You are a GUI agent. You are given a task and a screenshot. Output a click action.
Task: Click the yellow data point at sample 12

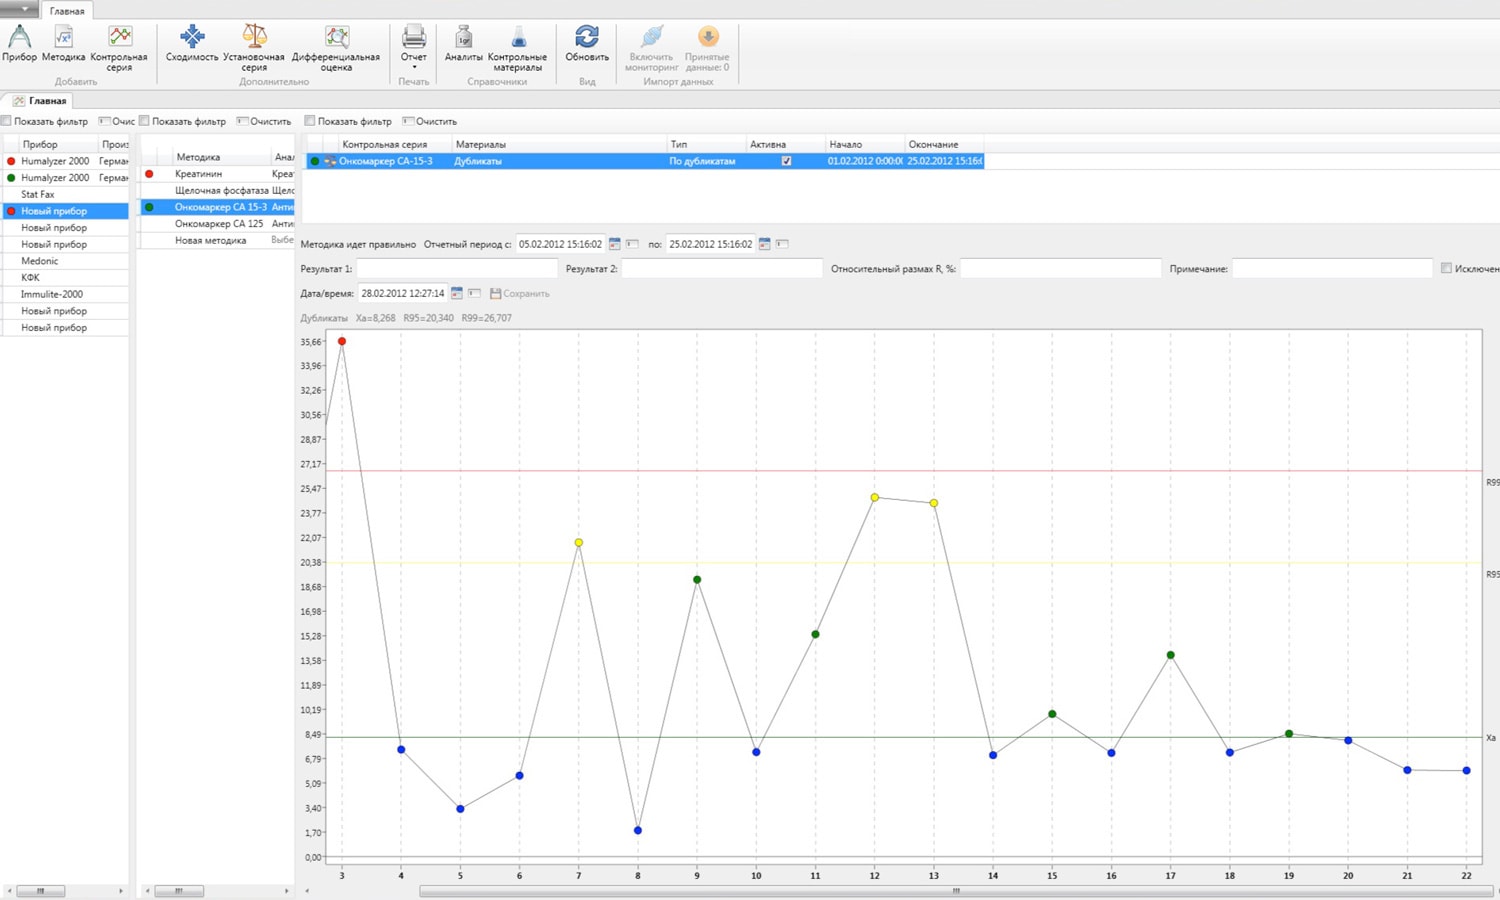(875, 497)
